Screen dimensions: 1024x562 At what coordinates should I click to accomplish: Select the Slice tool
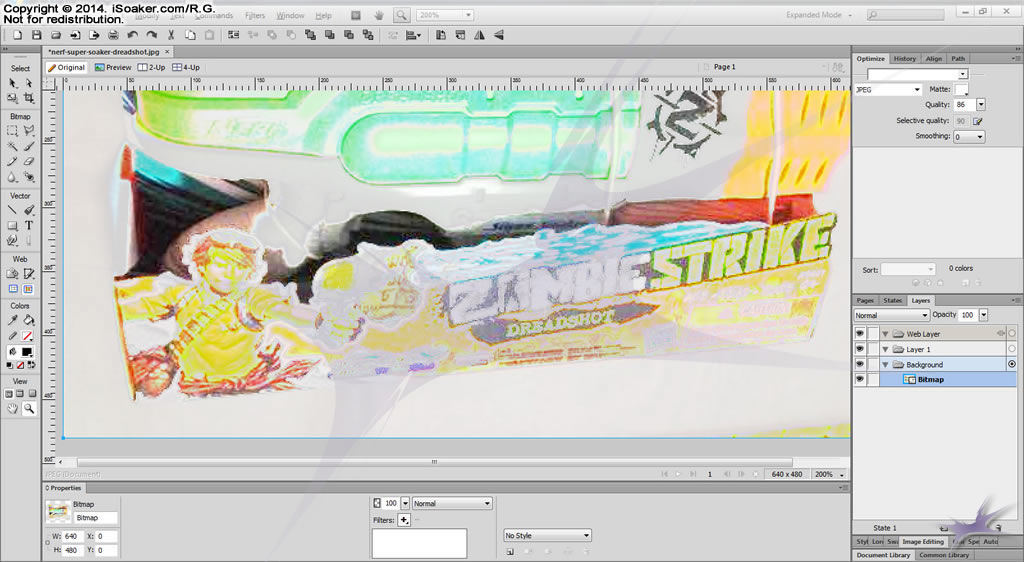click(x=29, y=273)
